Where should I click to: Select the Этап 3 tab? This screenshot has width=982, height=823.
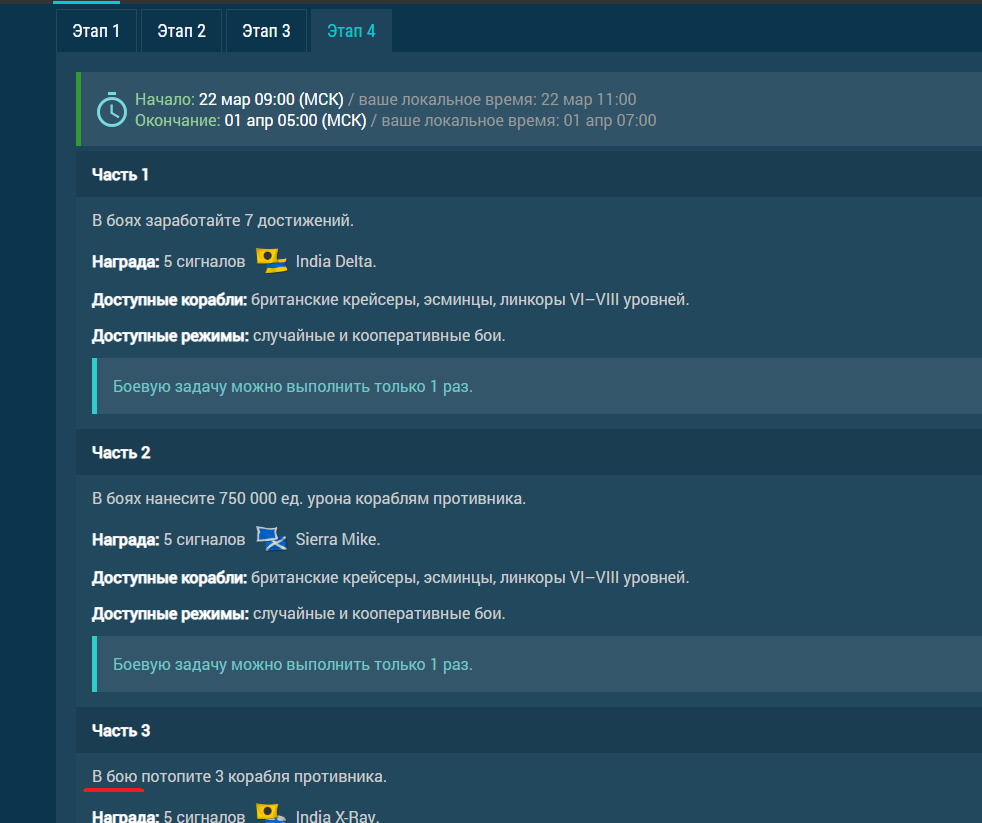(x=266, y=31)
